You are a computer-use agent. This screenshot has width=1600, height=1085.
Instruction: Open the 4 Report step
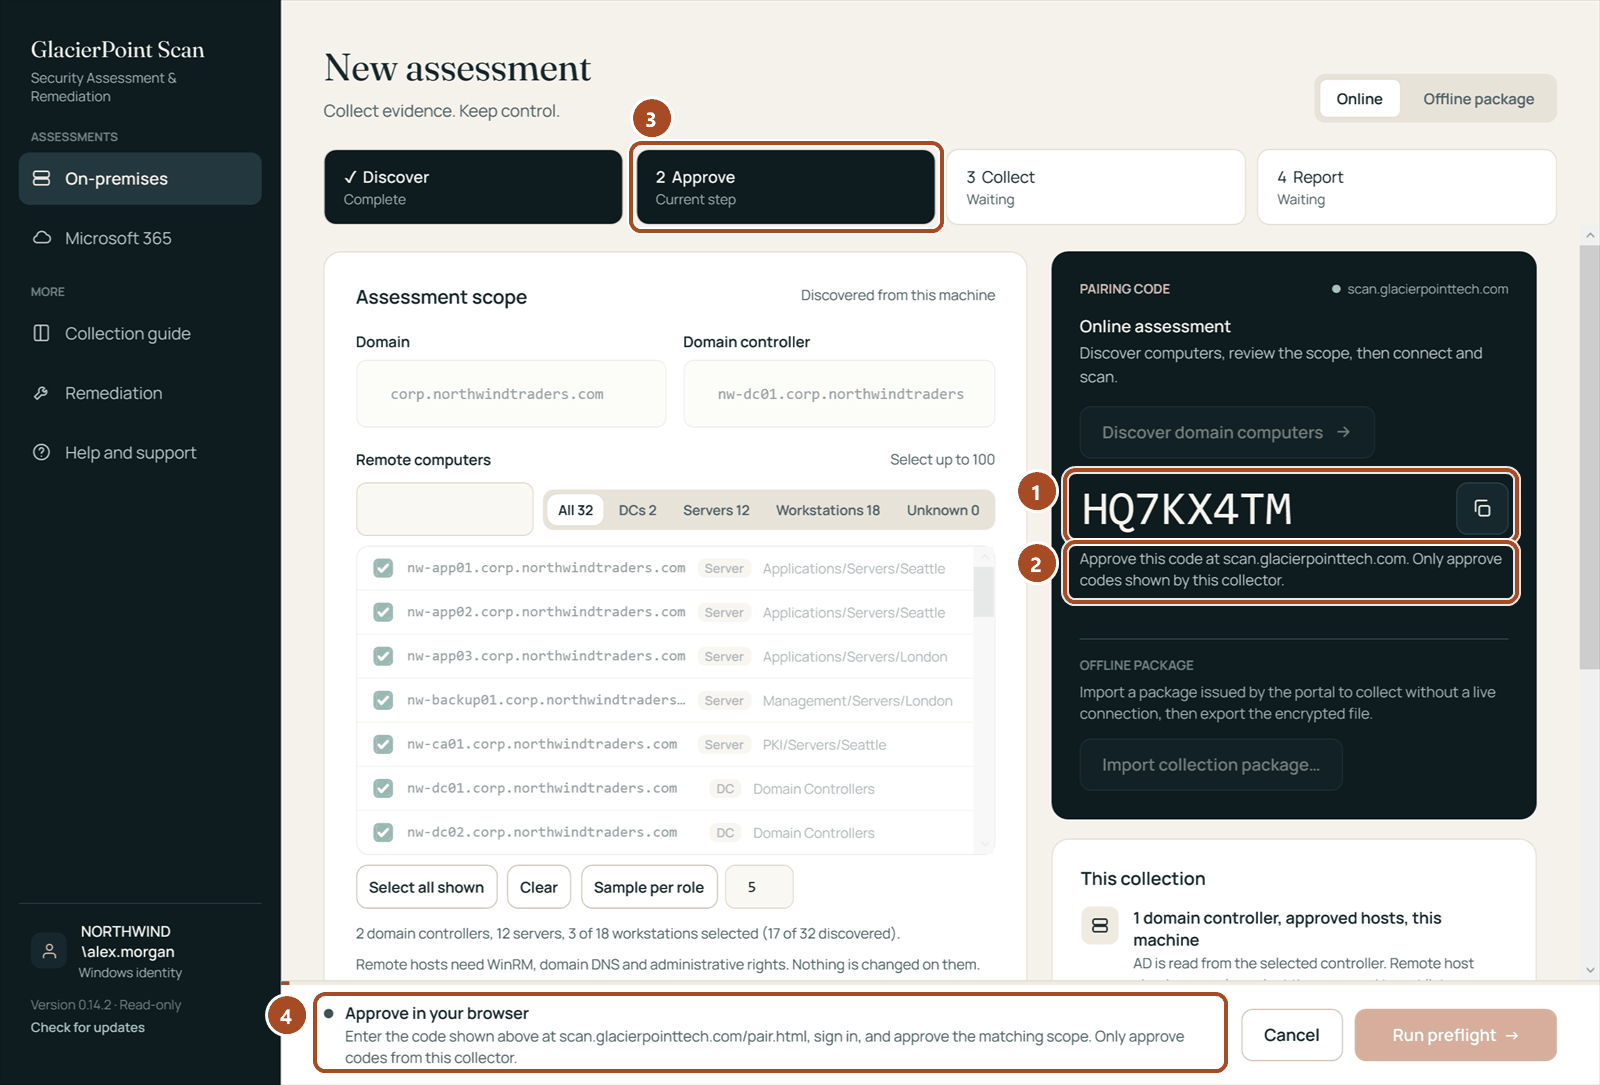pos(1406,187)
